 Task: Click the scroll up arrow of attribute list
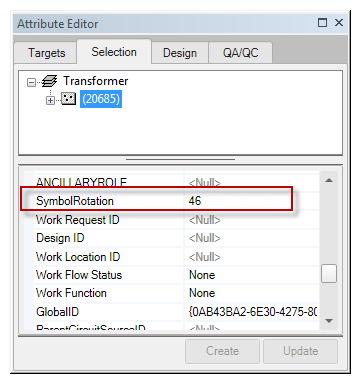pyautogui.click(x=329, y=180)
